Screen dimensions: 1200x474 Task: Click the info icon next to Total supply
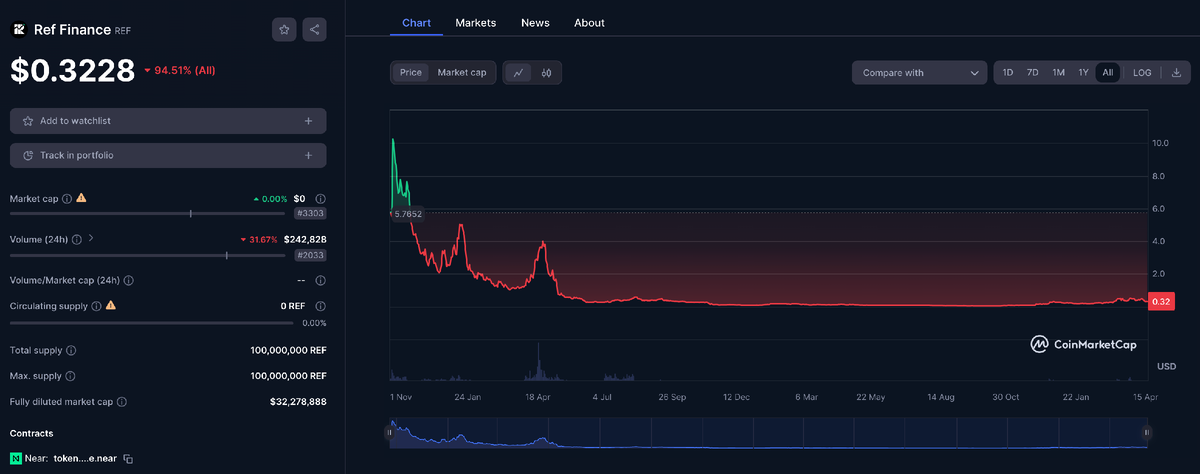click(71, 351)
